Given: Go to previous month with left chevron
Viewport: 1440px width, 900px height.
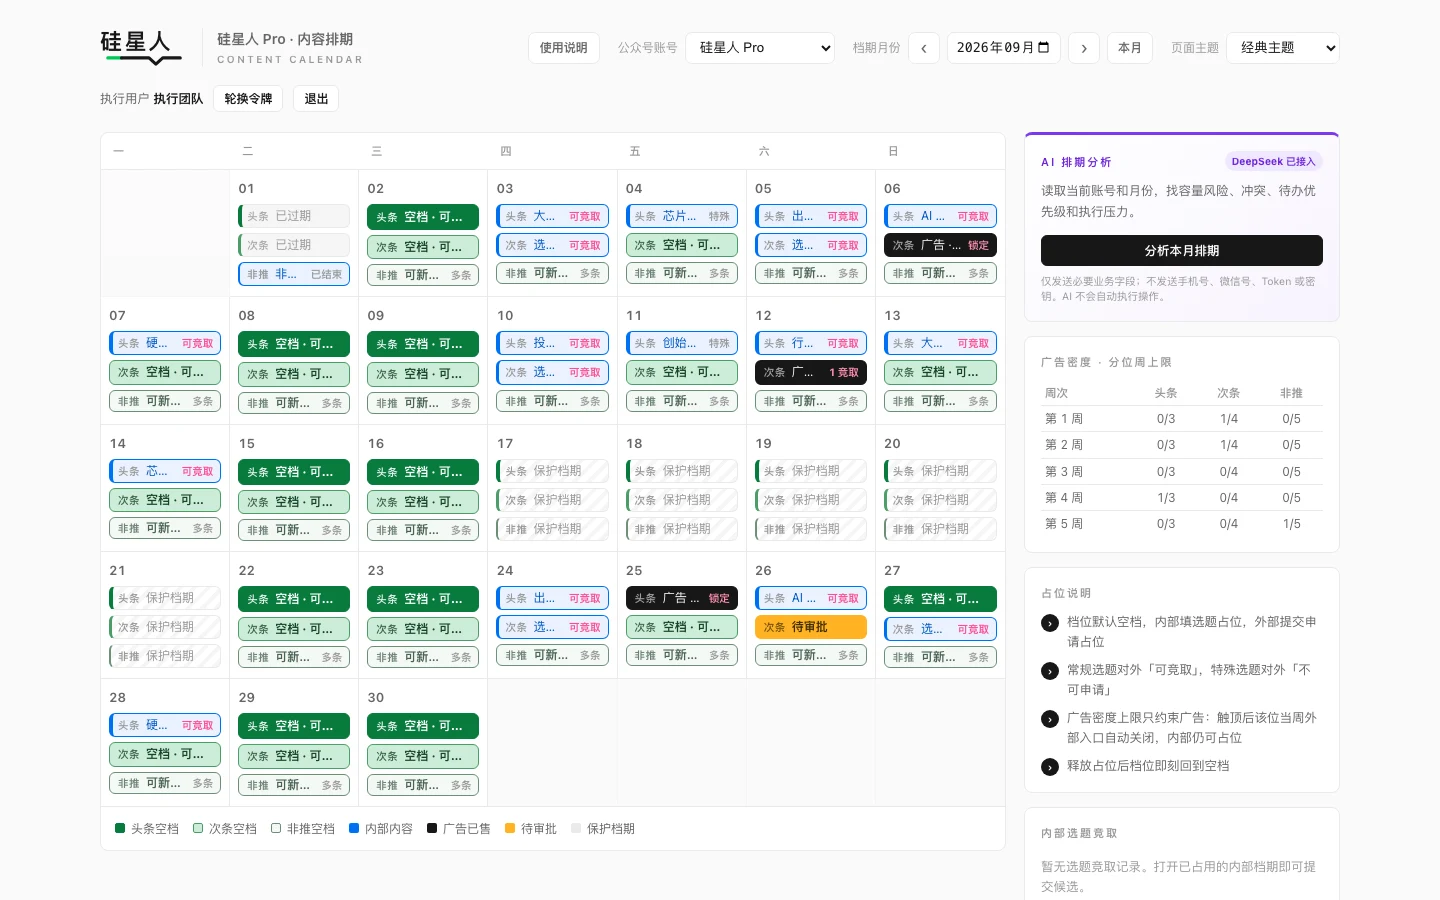Looking at the screenshot, I should pyautogui.click(x=924, y=48).
